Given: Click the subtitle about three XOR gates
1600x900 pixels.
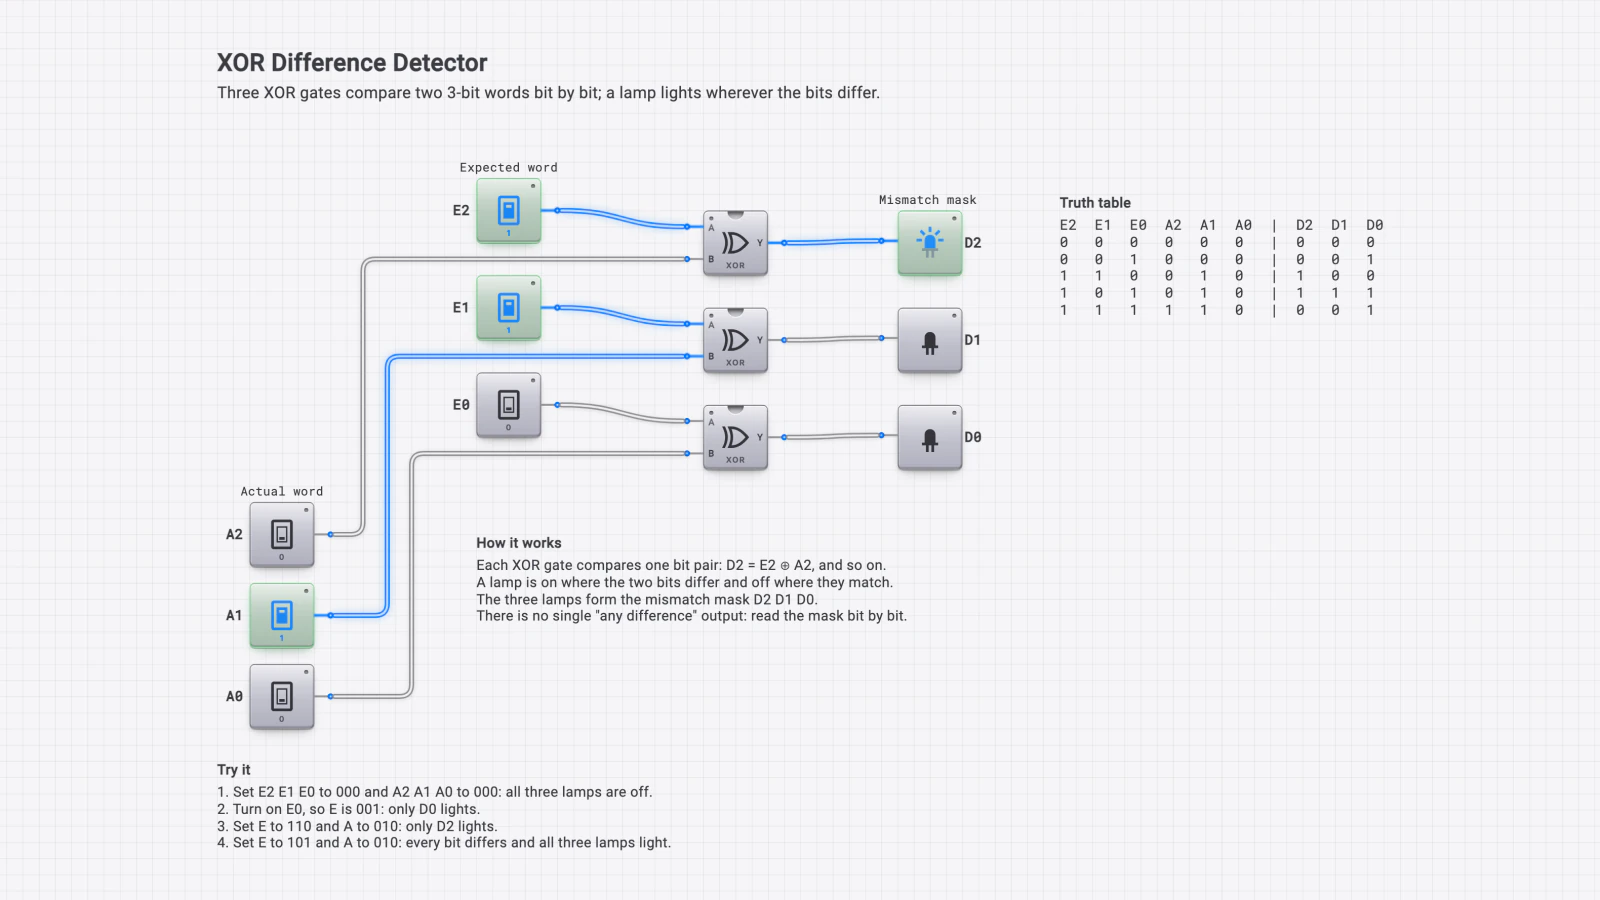Looking at the screenshot, I should coord(549,93).
